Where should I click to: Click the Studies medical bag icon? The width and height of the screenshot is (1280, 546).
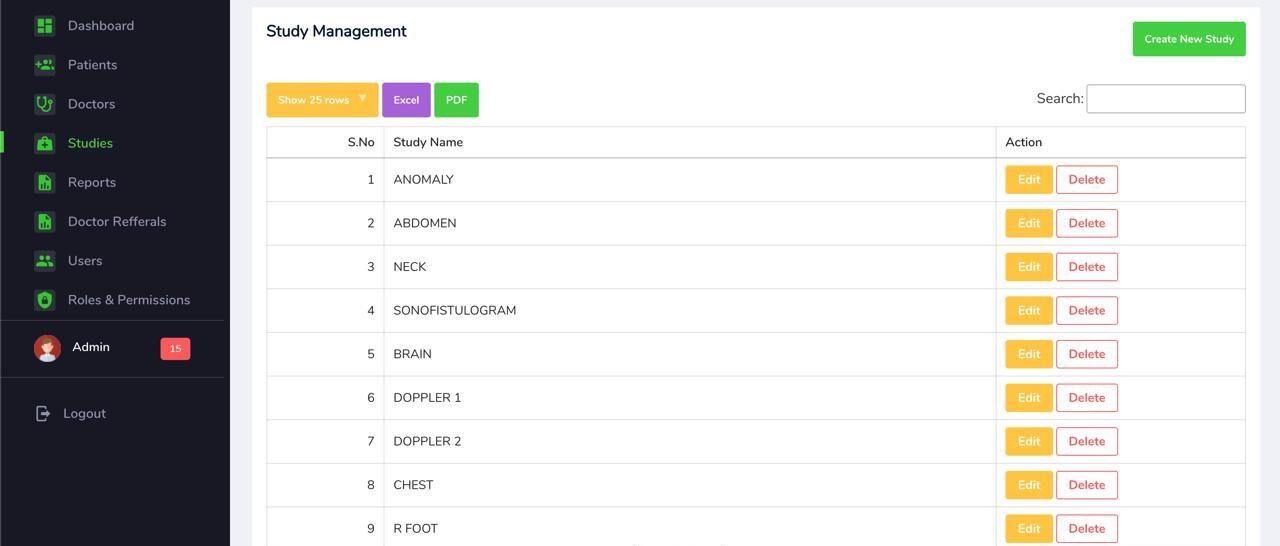(44, 143)
